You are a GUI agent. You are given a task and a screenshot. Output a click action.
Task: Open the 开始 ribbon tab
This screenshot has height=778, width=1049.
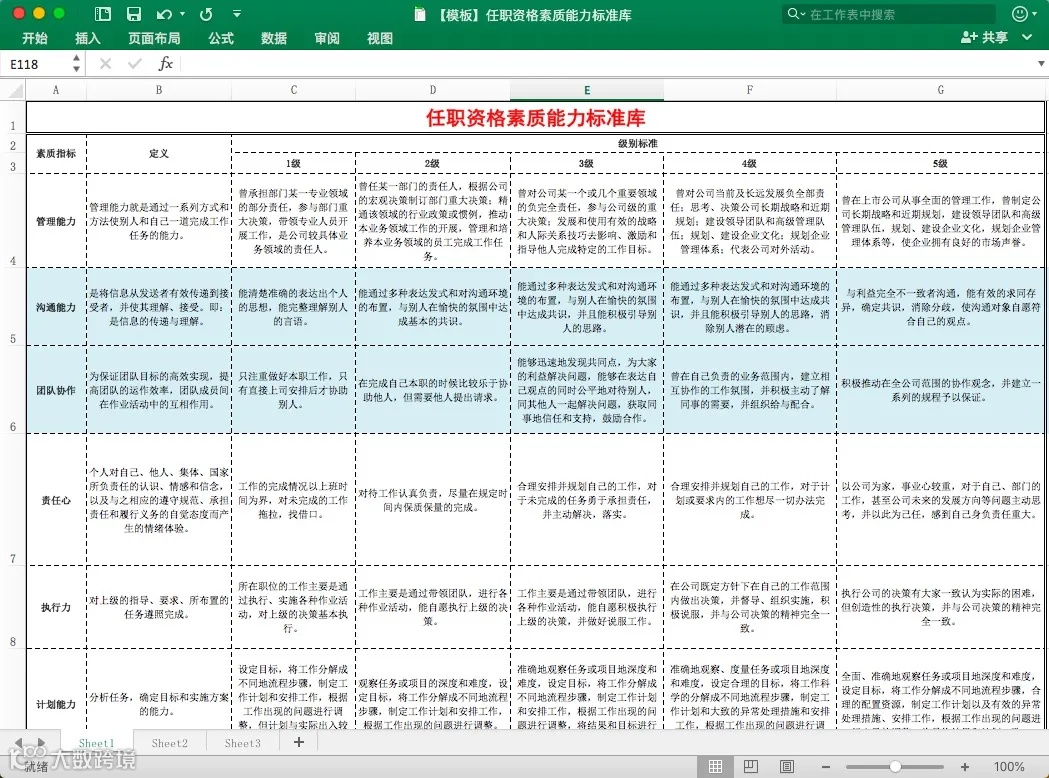point(35,38)
